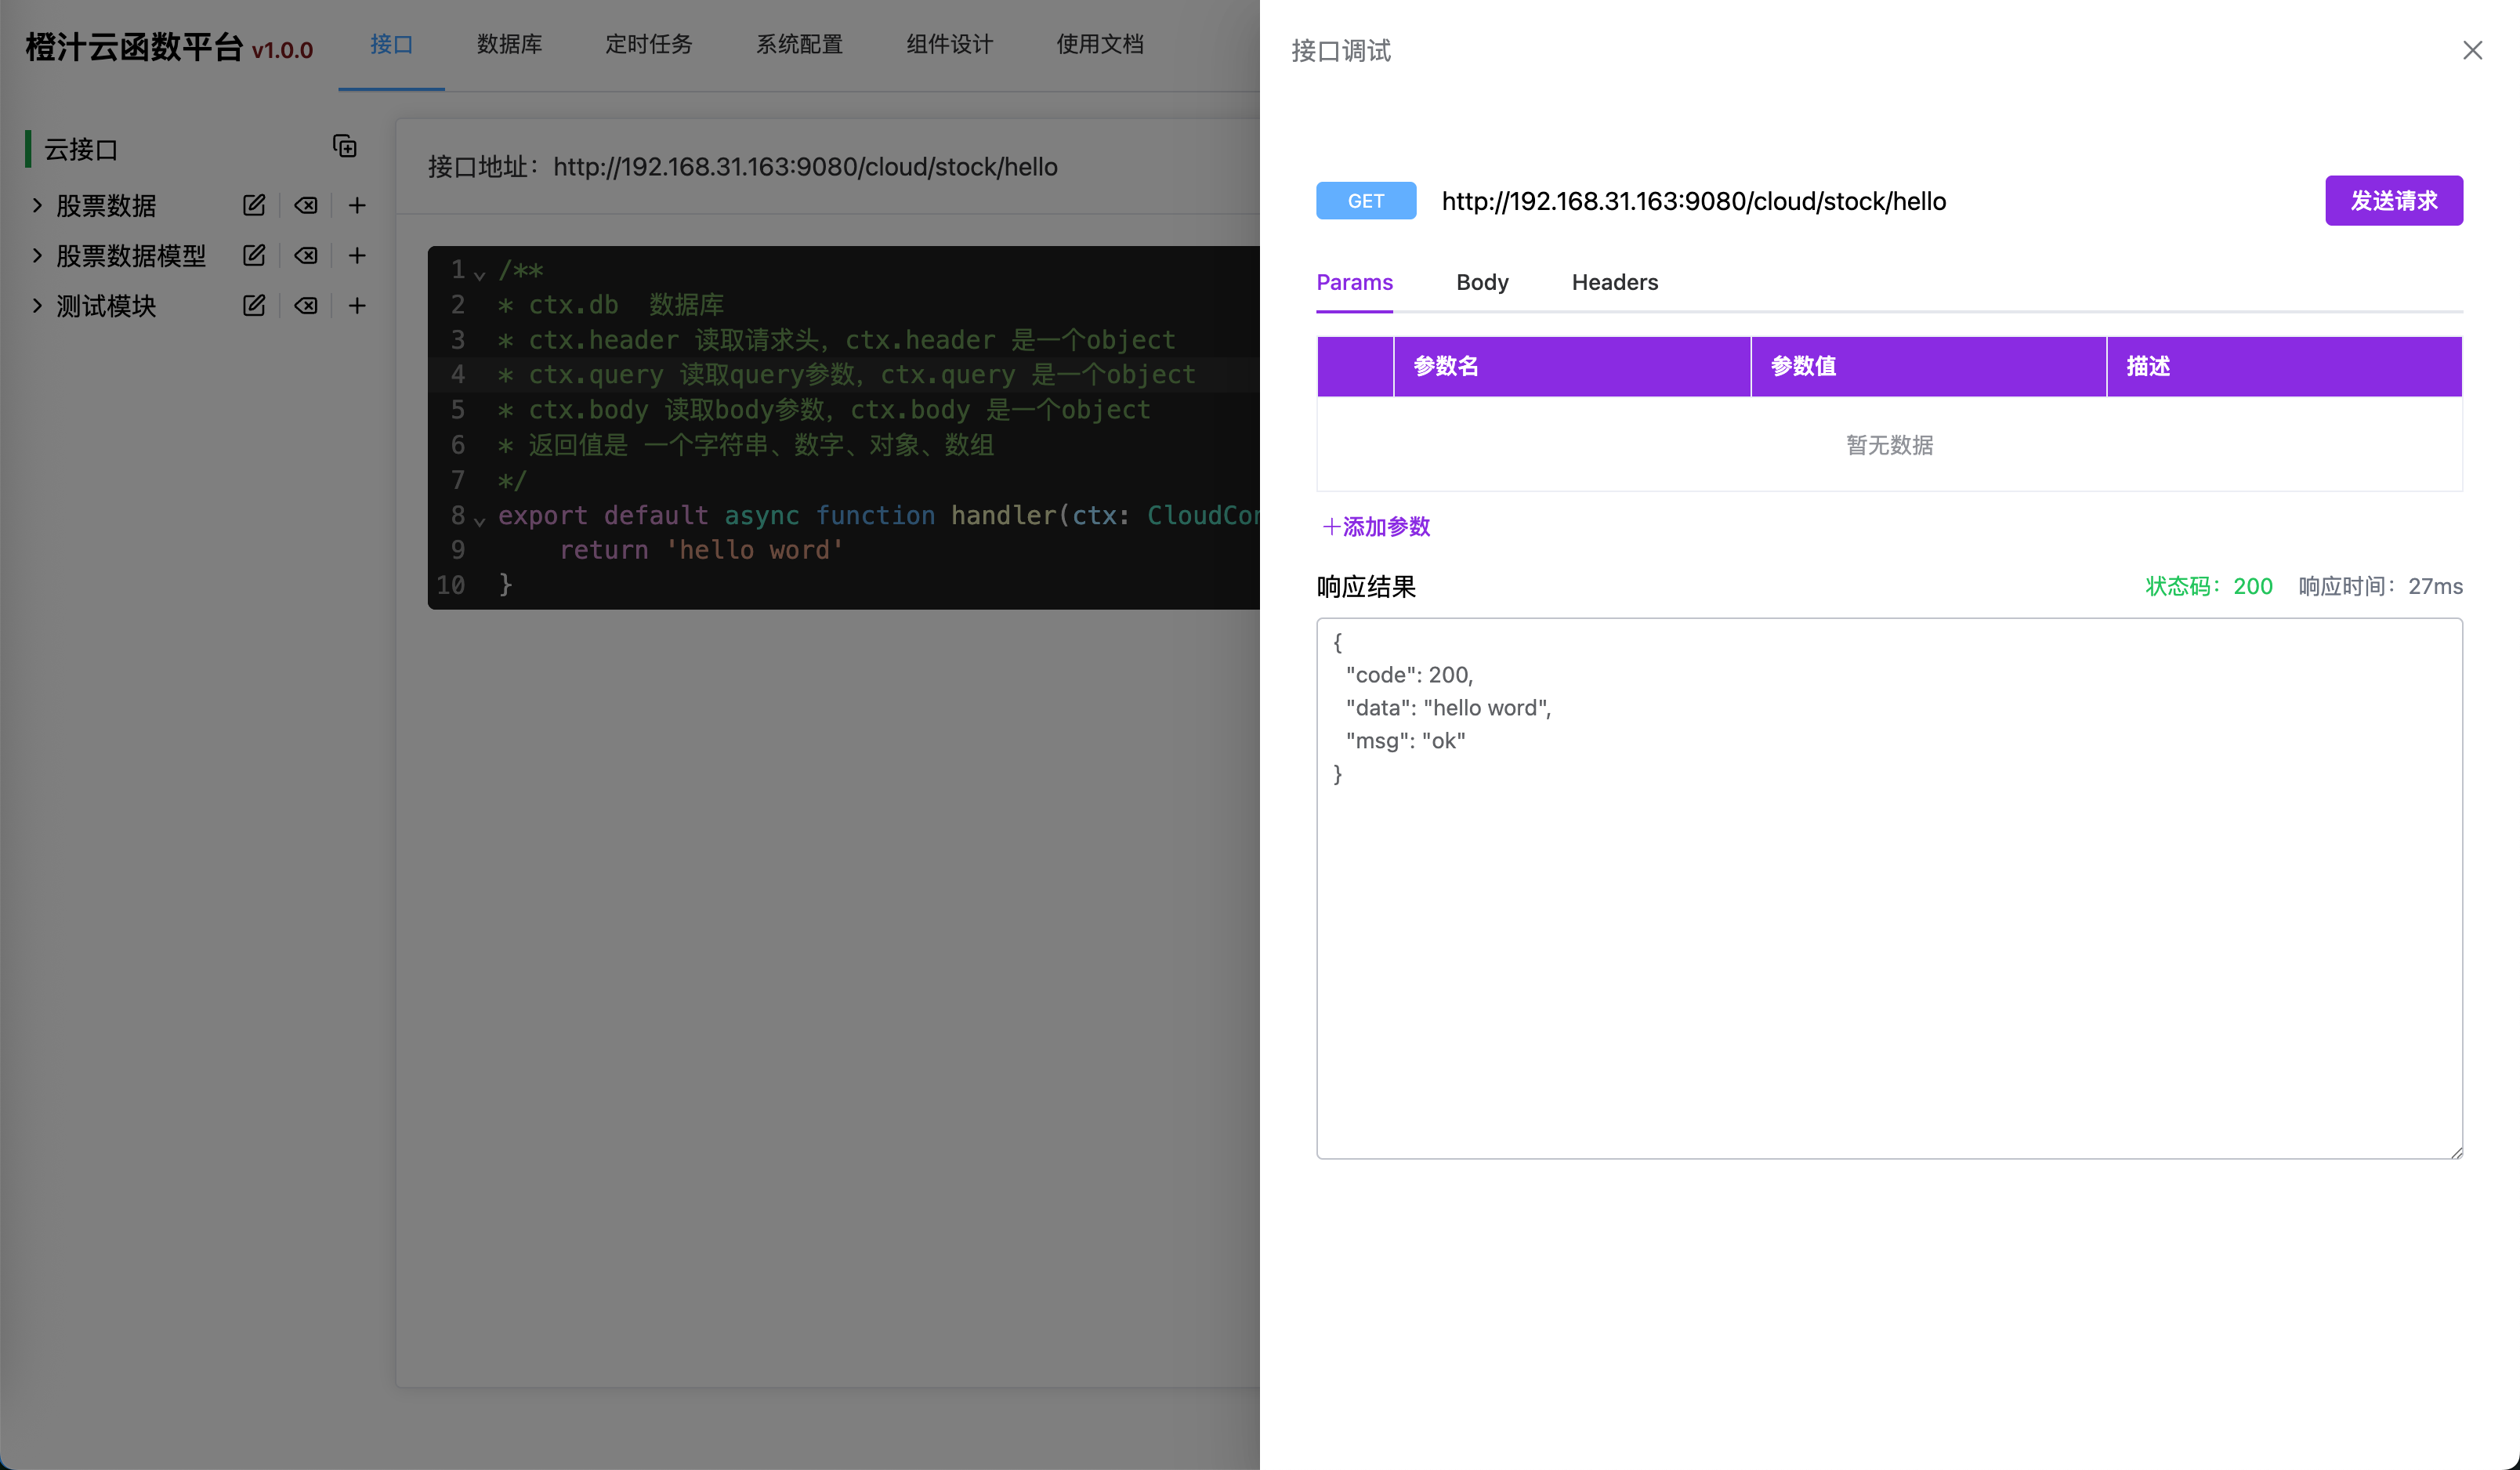2520x1470 pixels.
Task: Click the 股票数据 module label
Action: 106,205
